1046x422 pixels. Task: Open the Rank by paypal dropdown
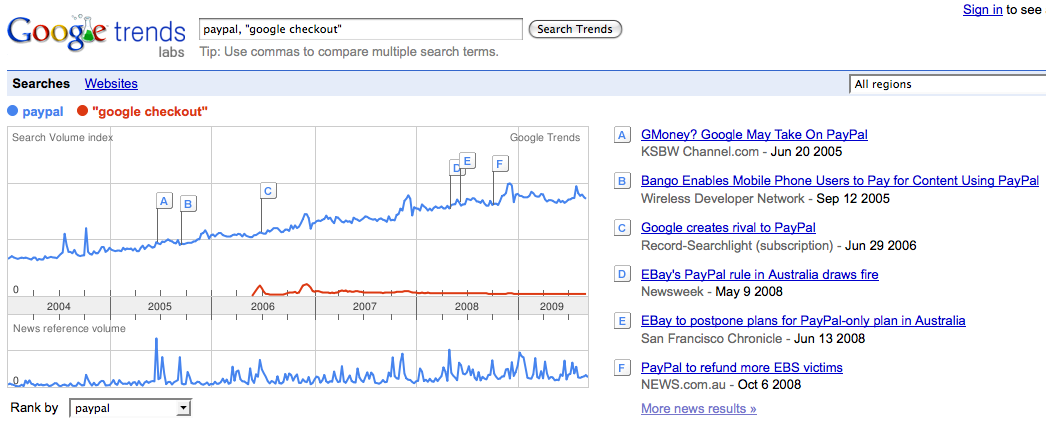tap(130, 408)
